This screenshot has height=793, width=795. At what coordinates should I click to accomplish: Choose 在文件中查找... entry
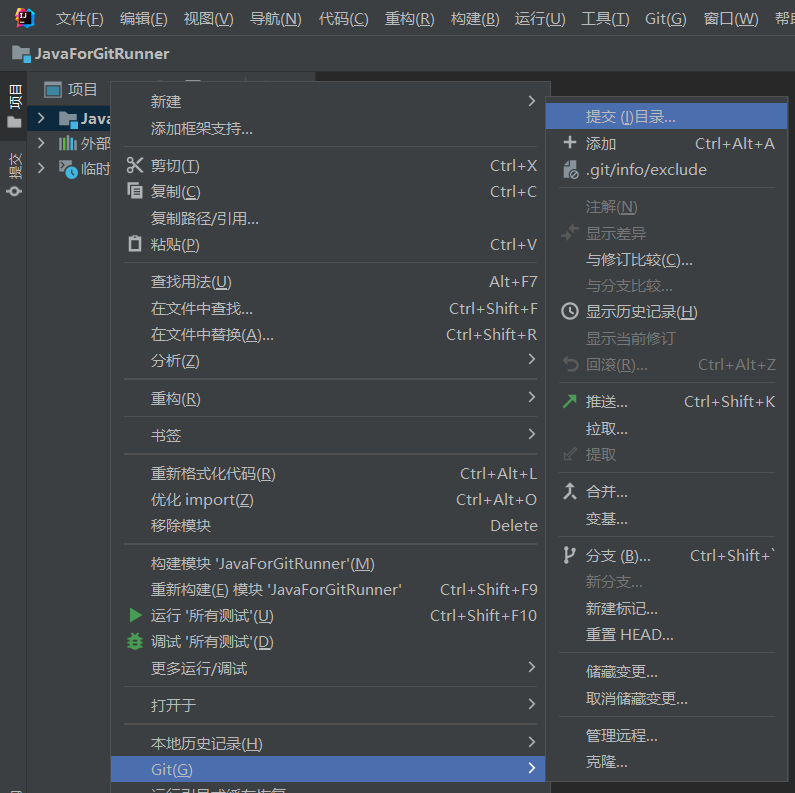(x=330, y=308)
